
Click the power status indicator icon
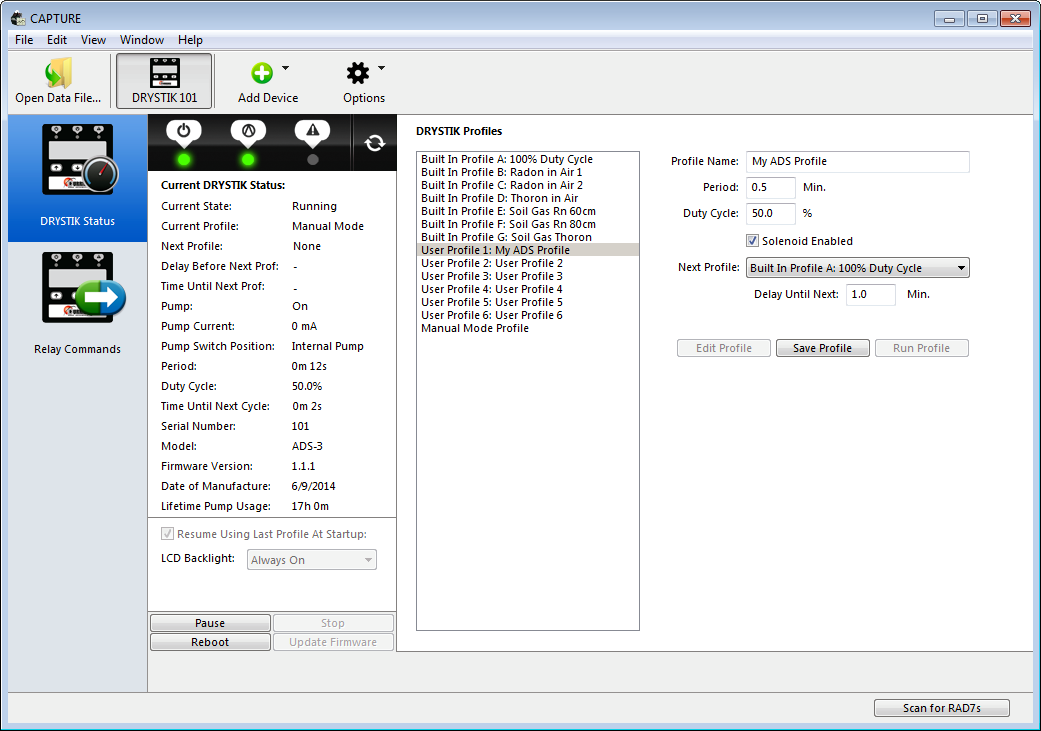click(184, 131)
